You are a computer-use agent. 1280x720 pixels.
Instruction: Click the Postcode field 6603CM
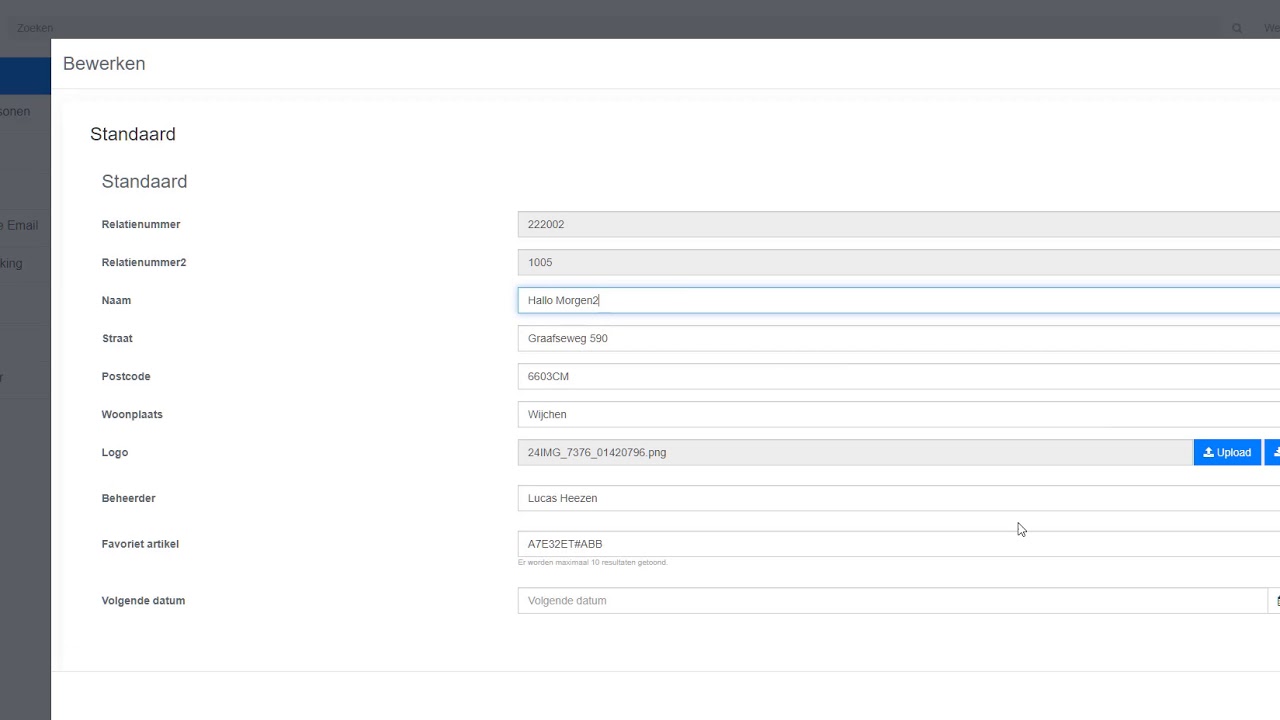point(899,376)
